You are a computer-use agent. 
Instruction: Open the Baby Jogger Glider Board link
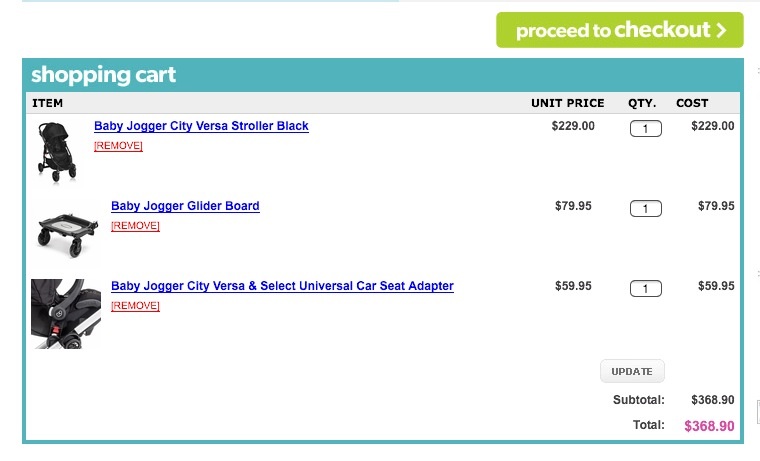click(185, 206)
